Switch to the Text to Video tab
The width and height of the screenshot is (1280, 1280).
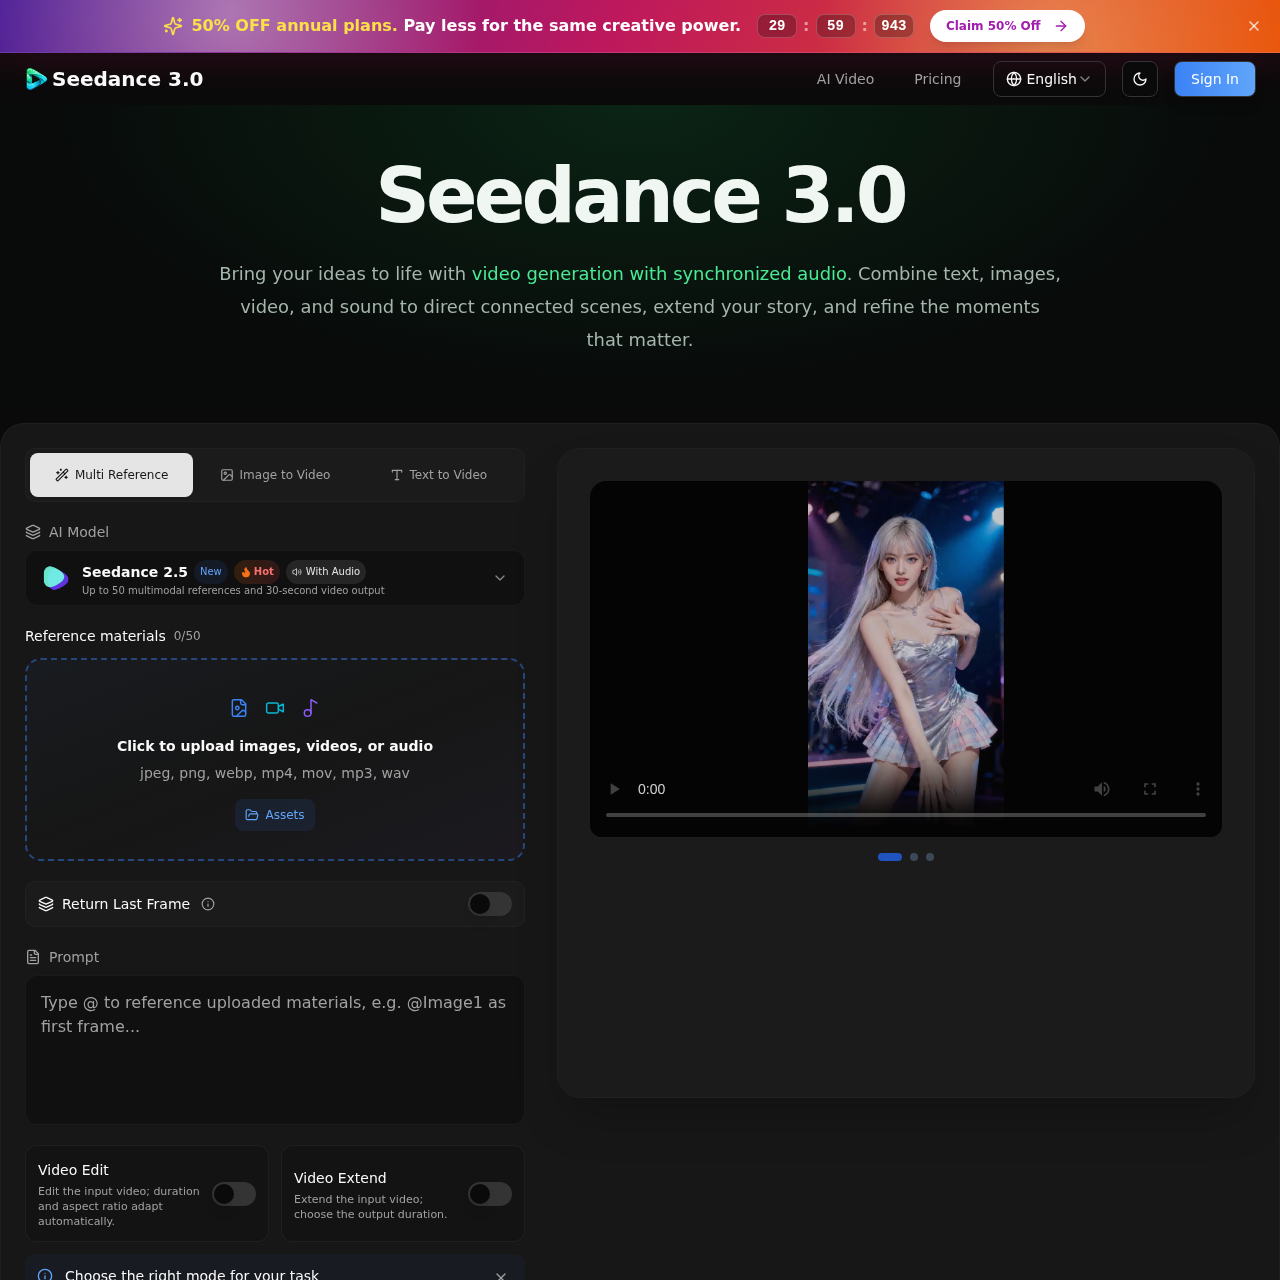(x=439, y=475)
